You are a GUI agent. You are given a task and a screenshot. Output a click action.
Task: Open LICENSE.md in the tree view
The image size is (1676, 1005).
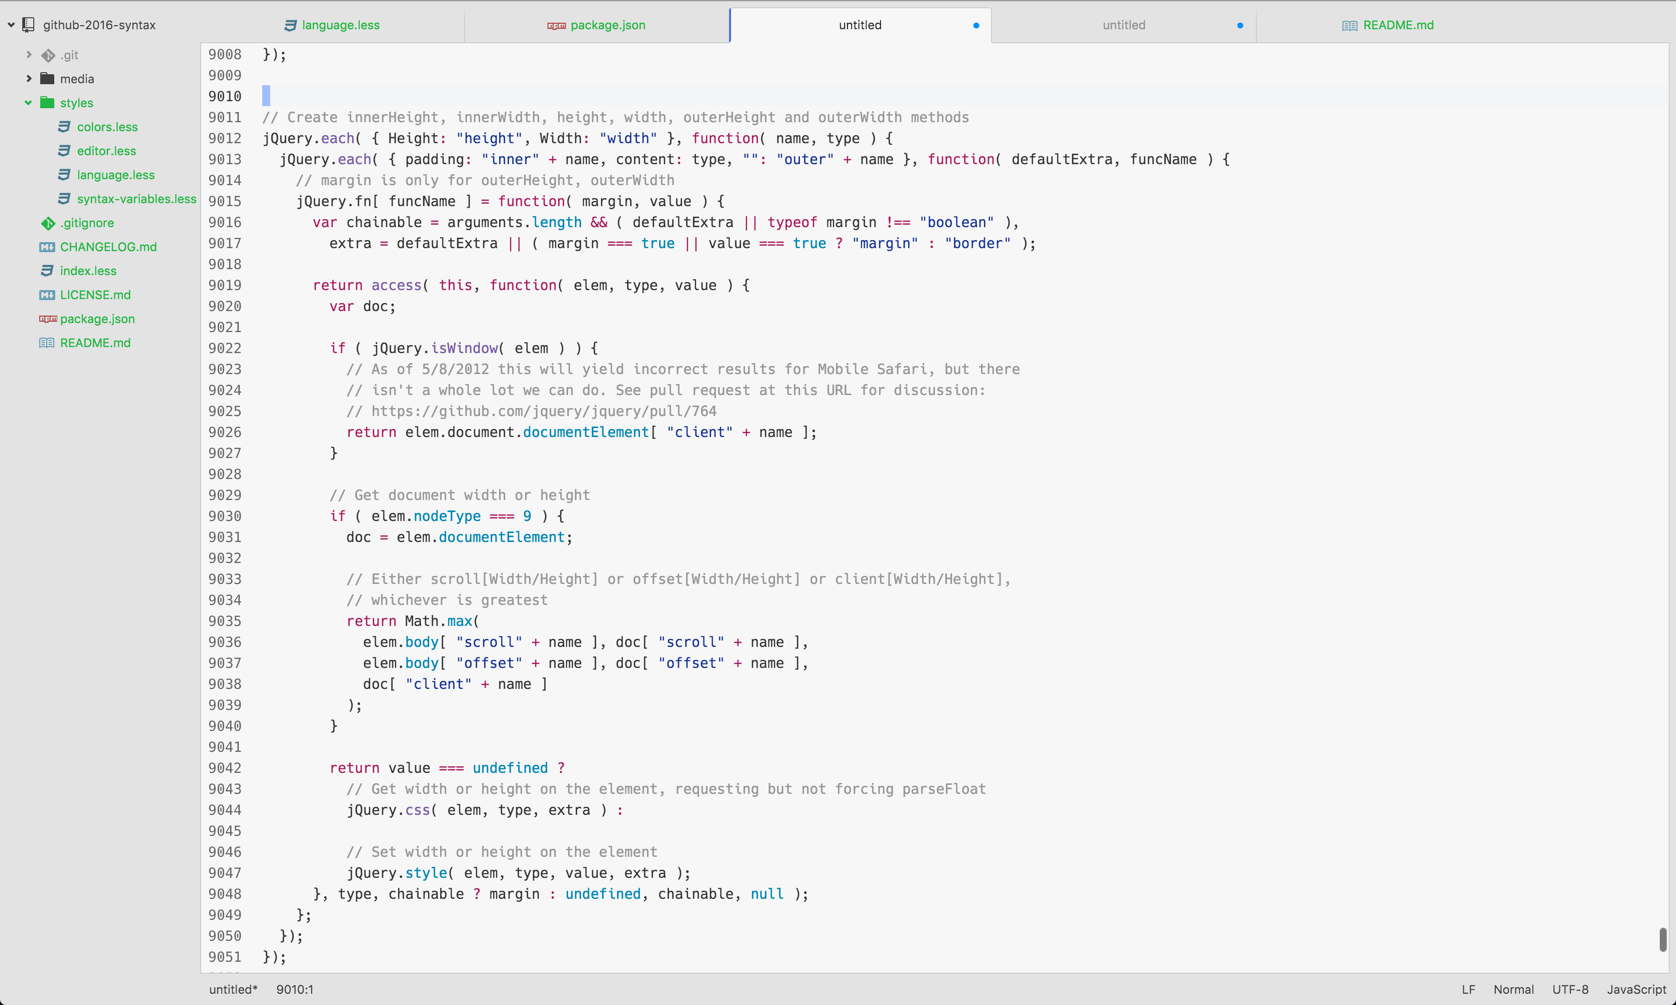click(x=95, y=295)
